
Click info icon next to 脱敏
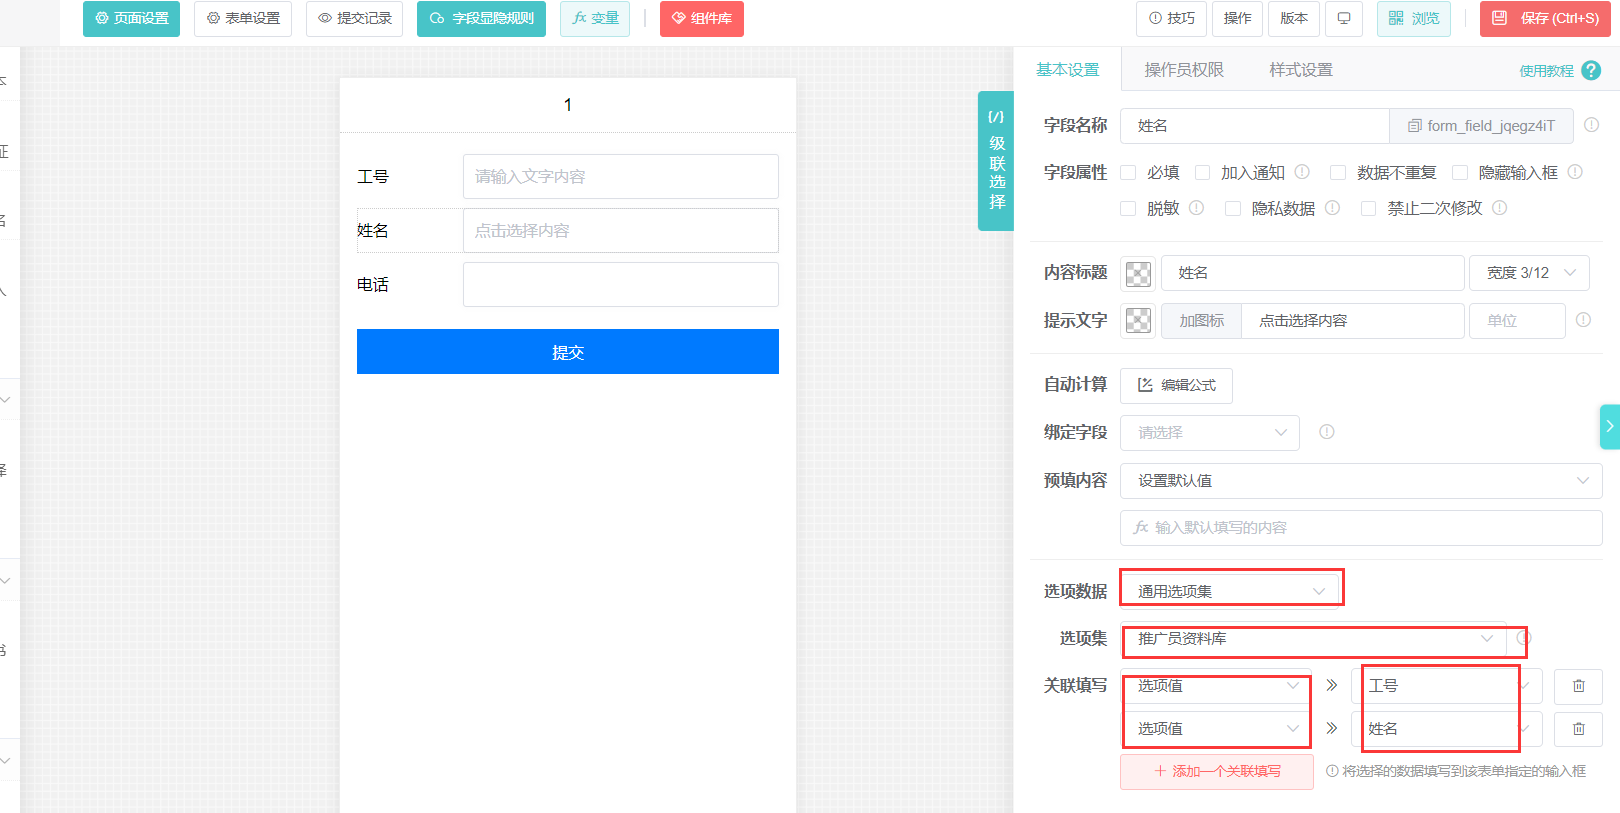(x=1196, y=208)
